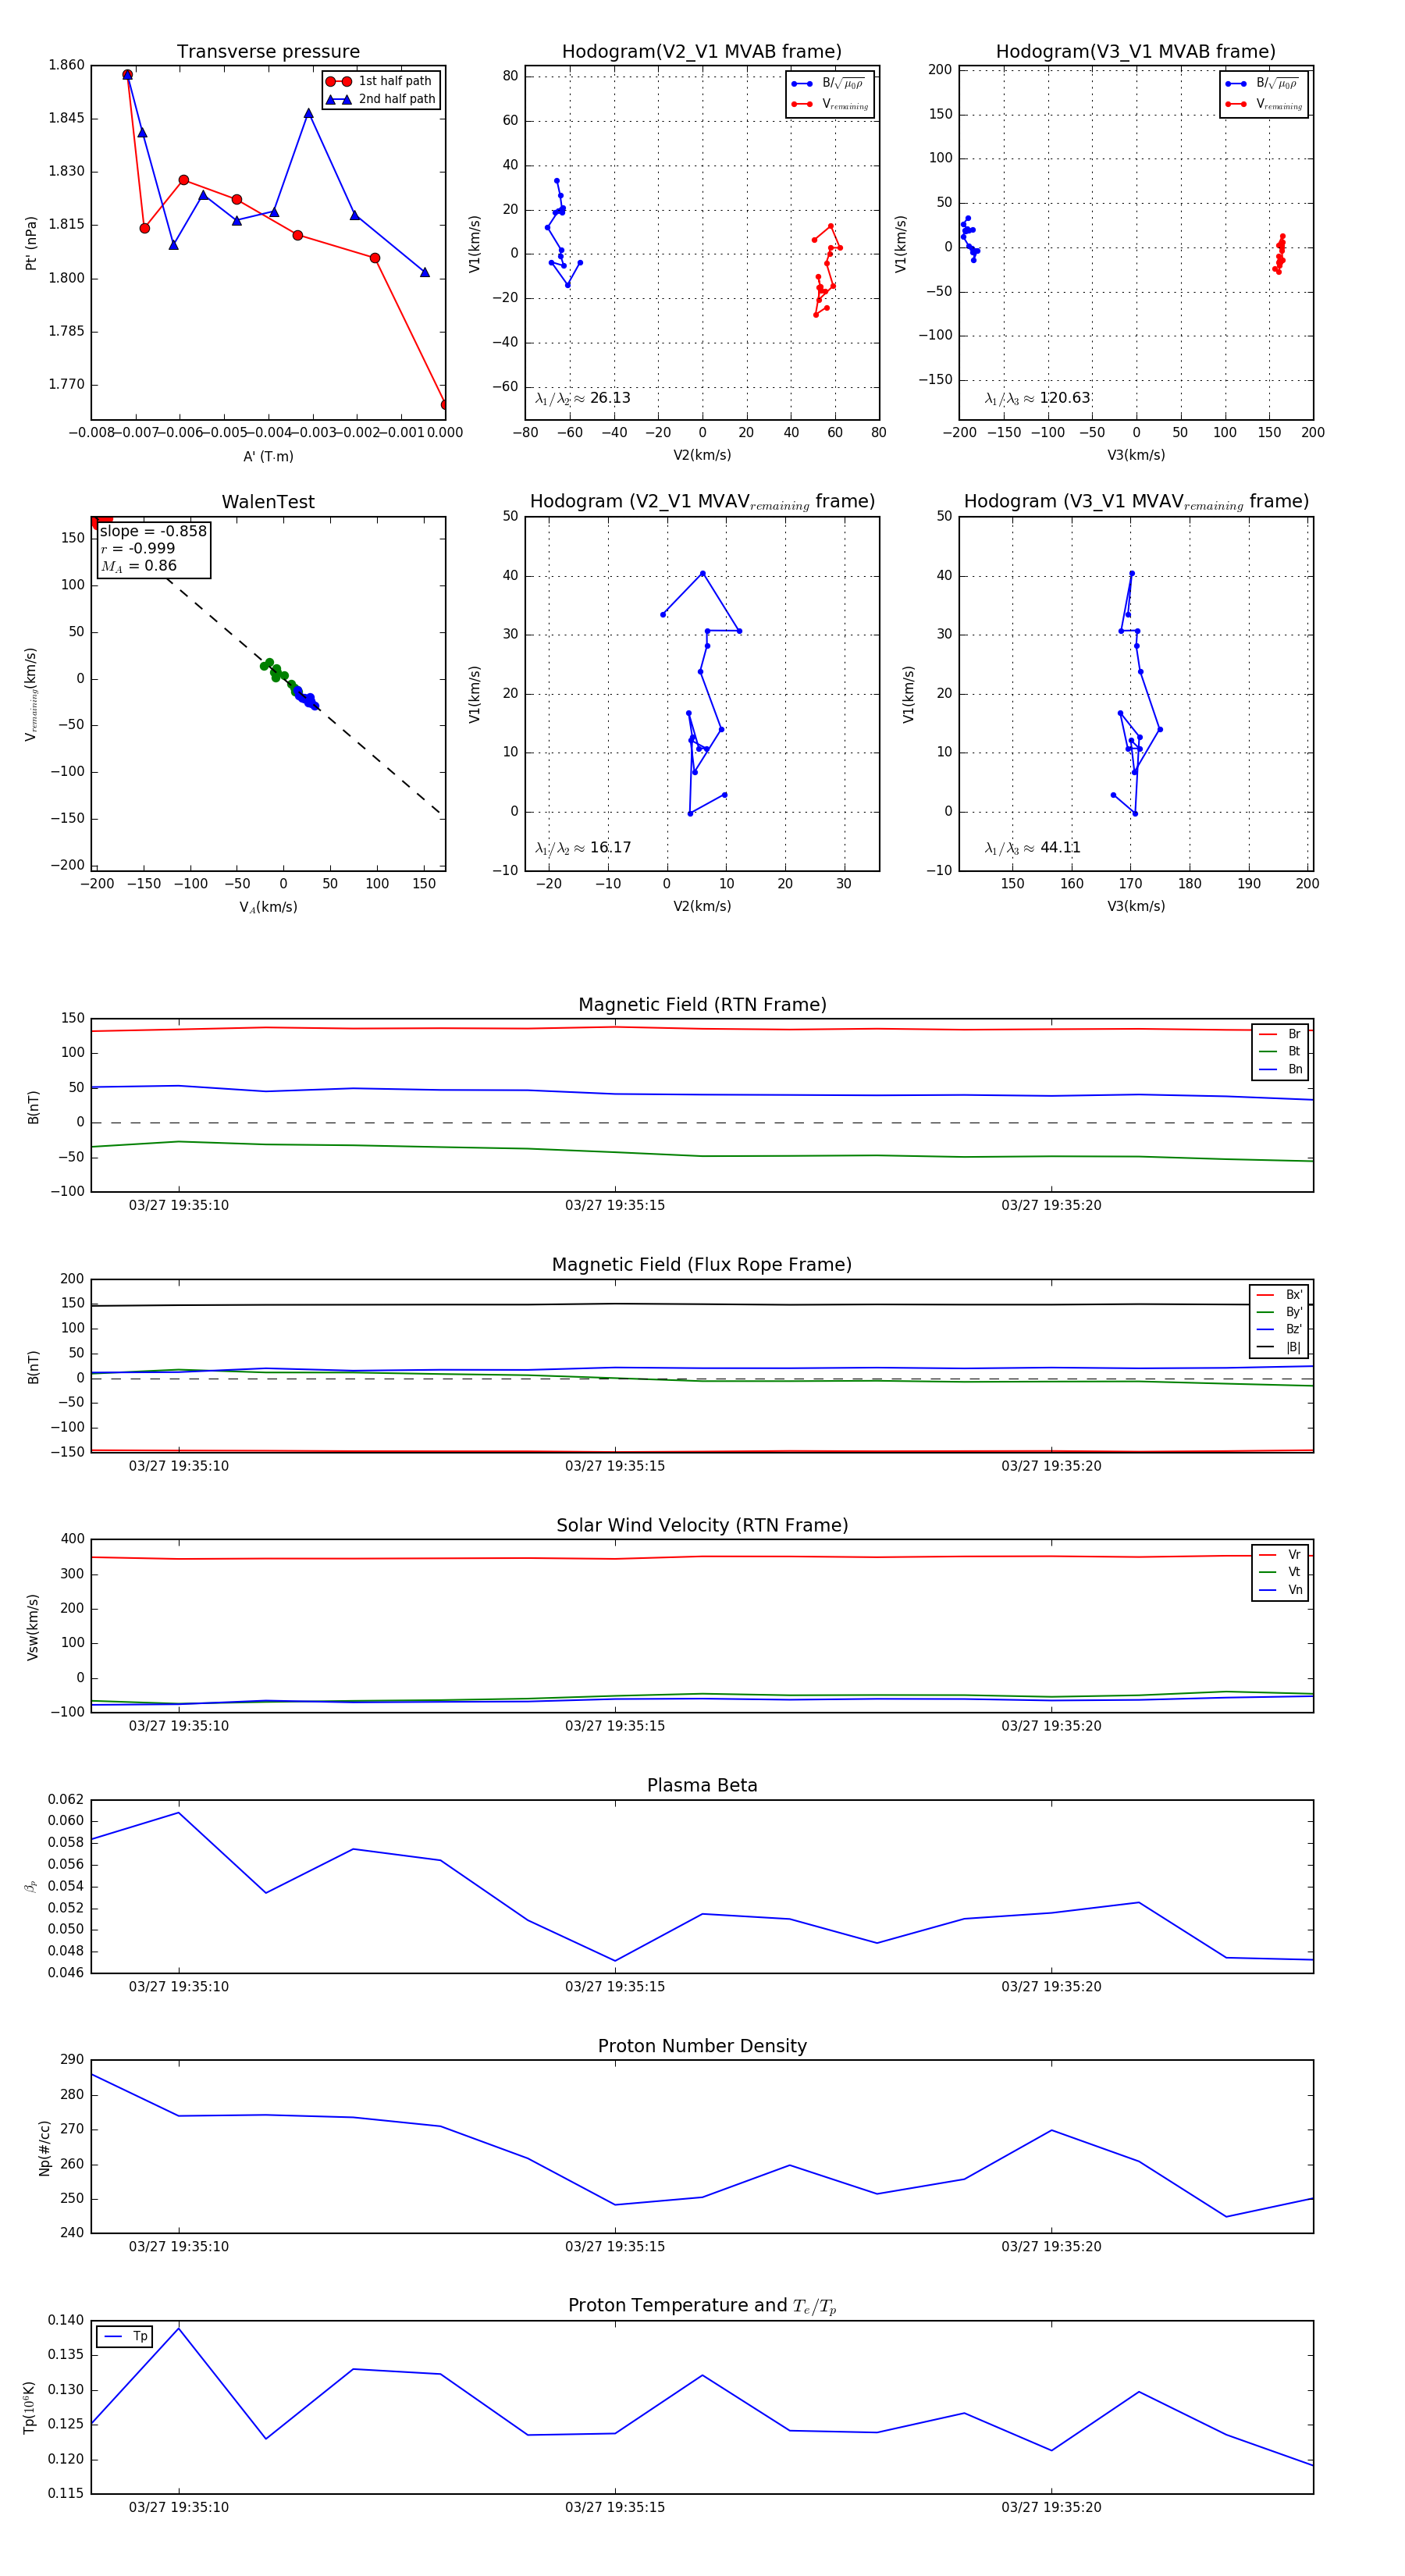
Task: Click the 'Transverse pressure' plot title
Action: [x=268, y=52]
